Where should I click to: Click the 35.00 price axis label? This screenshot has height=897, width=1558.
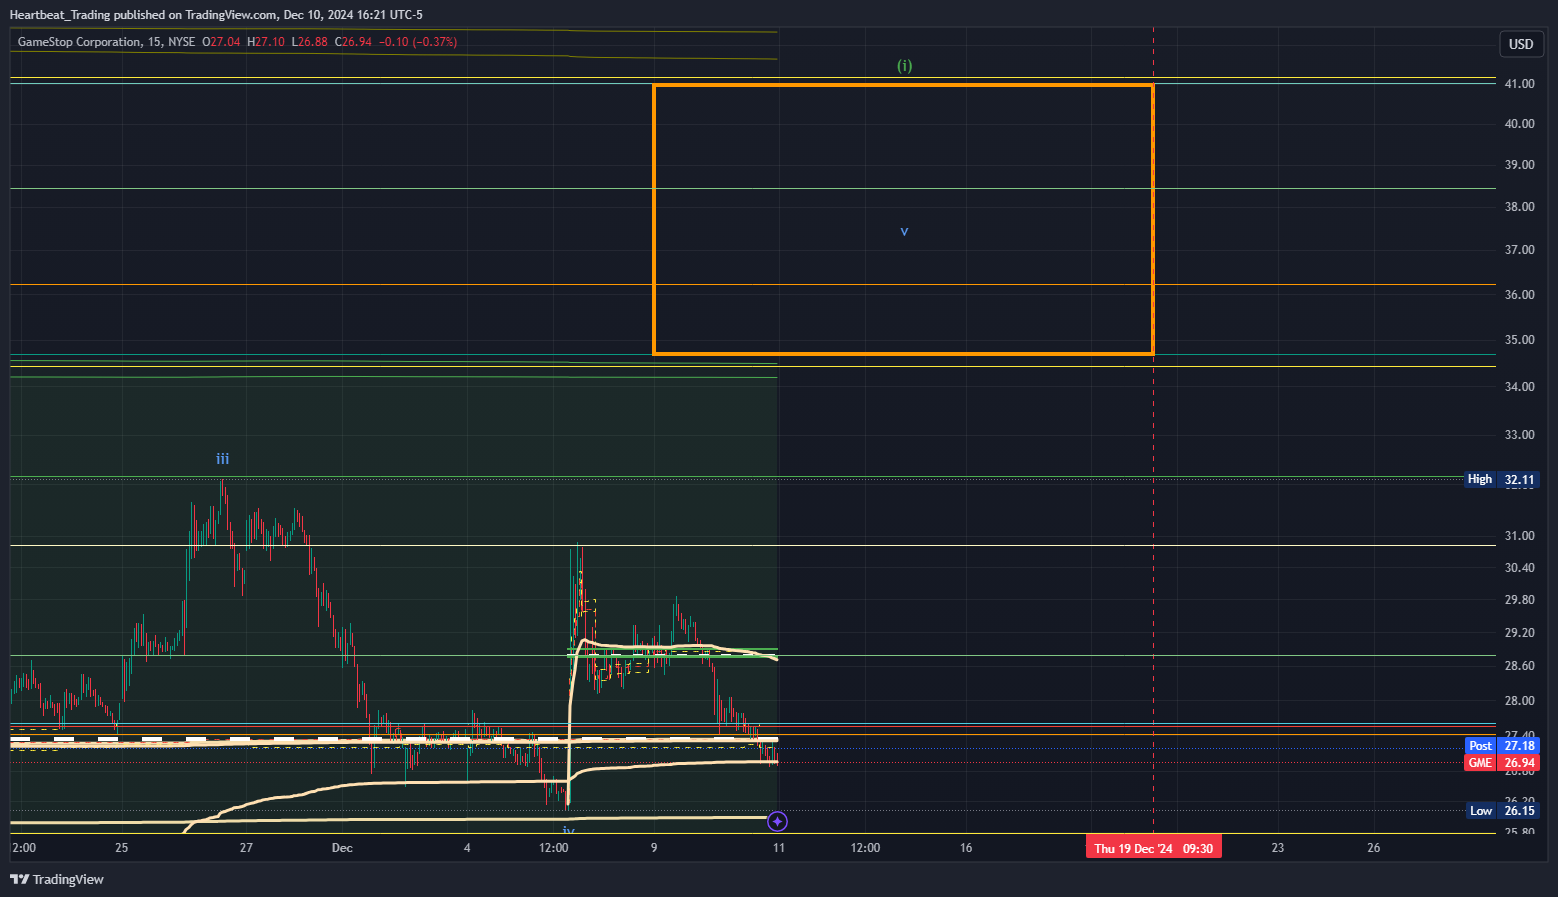click(x=1519, y=340)
